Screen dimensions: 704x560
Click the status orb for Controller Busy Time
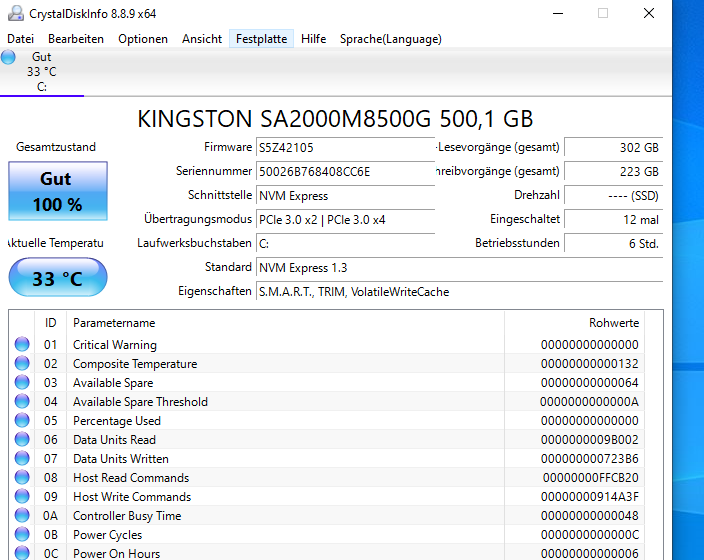tap(22, 516)
